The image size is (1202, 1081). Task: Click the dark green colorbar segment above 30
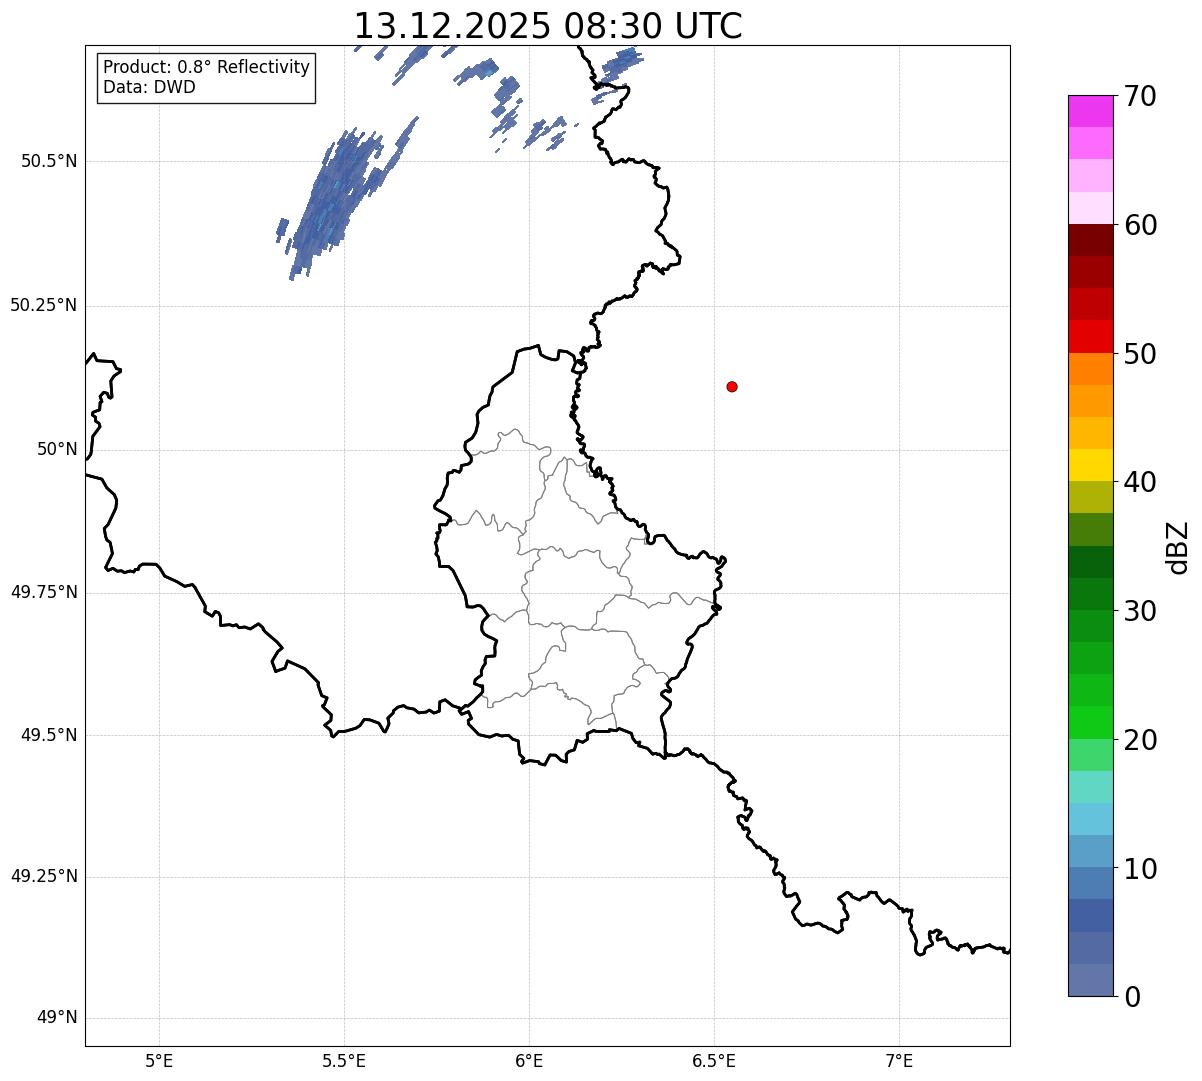pyautogui.click(x=1090, y=594)
